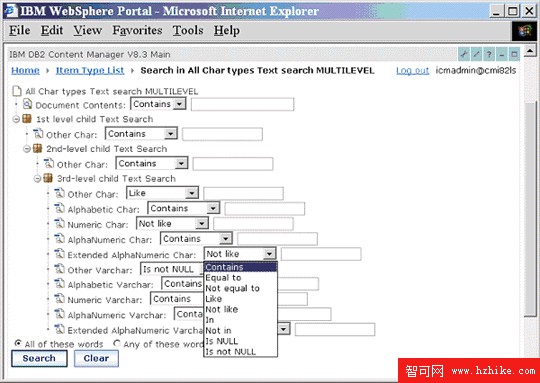The height and width of the screenshot is (383, 540).
Task: Click the vertical scrollbar thumb
Action: point(530,208)
